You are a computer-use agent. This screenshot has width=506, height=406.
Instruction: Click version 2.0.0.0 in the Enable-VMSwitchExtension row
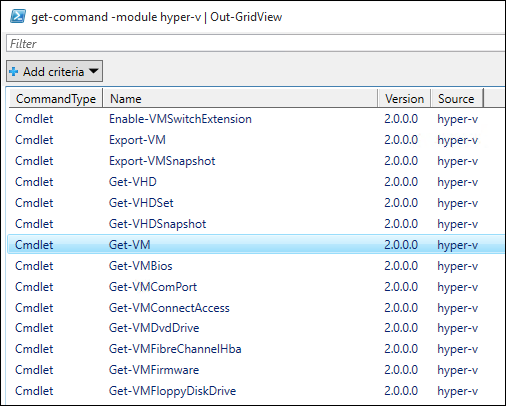401,119
